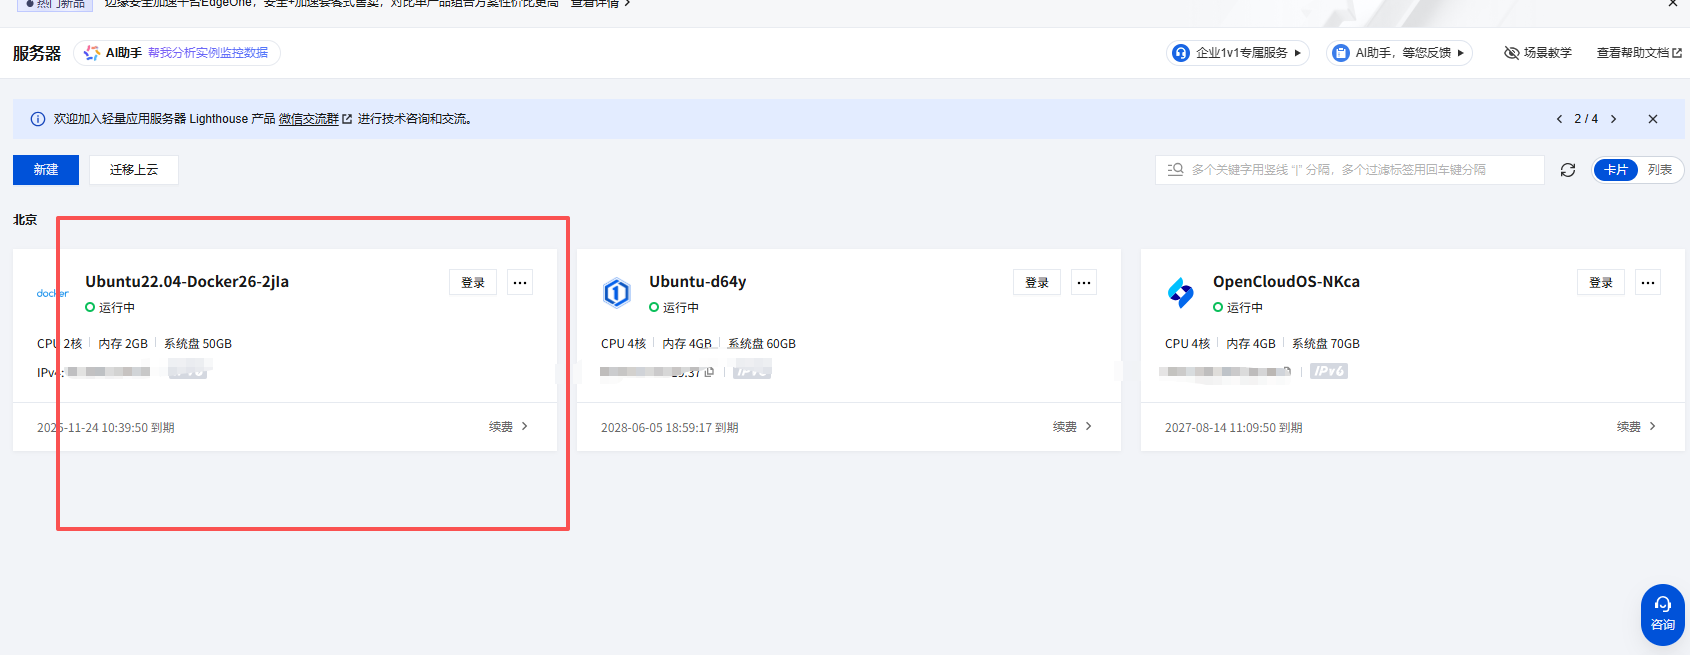This screenshot has width=1690, height=655.
Task: Click the Docker logo icon
Action: point(53,294)
